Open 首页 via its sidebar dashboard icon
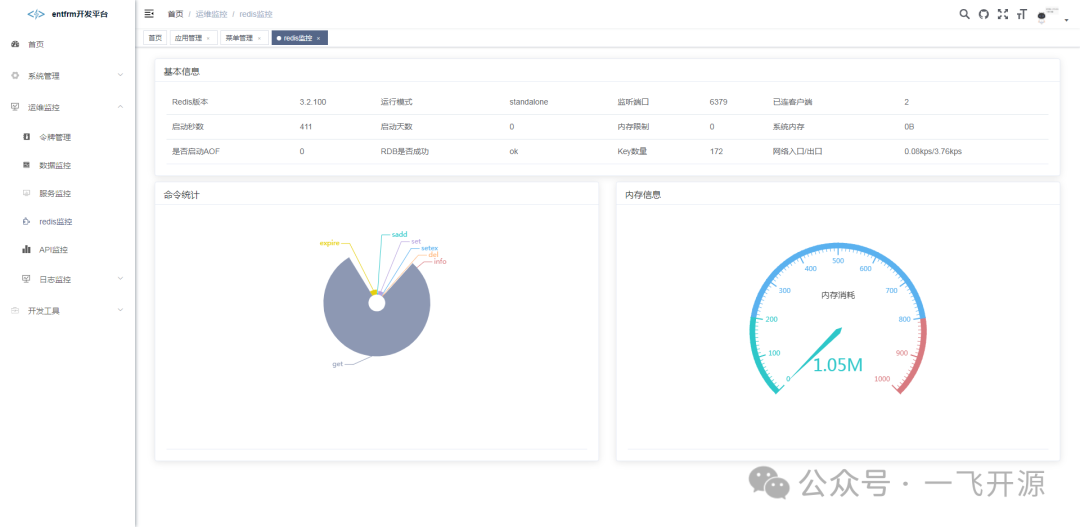Viewport: 1080px width, 527px height. pos(15,44)
